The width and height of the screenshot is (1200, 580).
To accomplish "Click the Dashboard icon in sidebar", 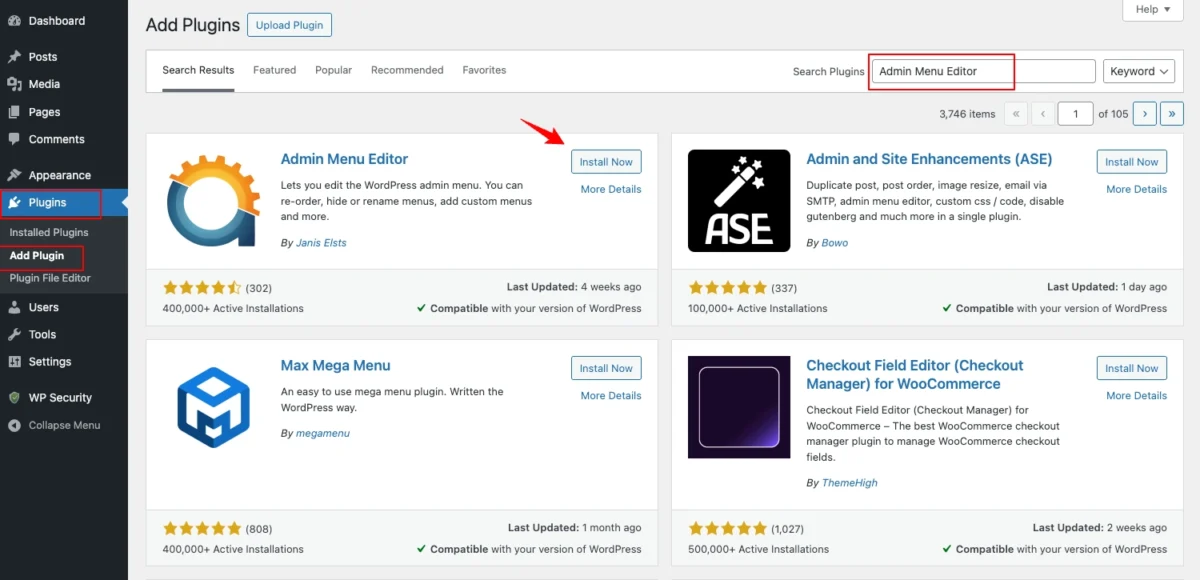I will click(x=14, y=20).
